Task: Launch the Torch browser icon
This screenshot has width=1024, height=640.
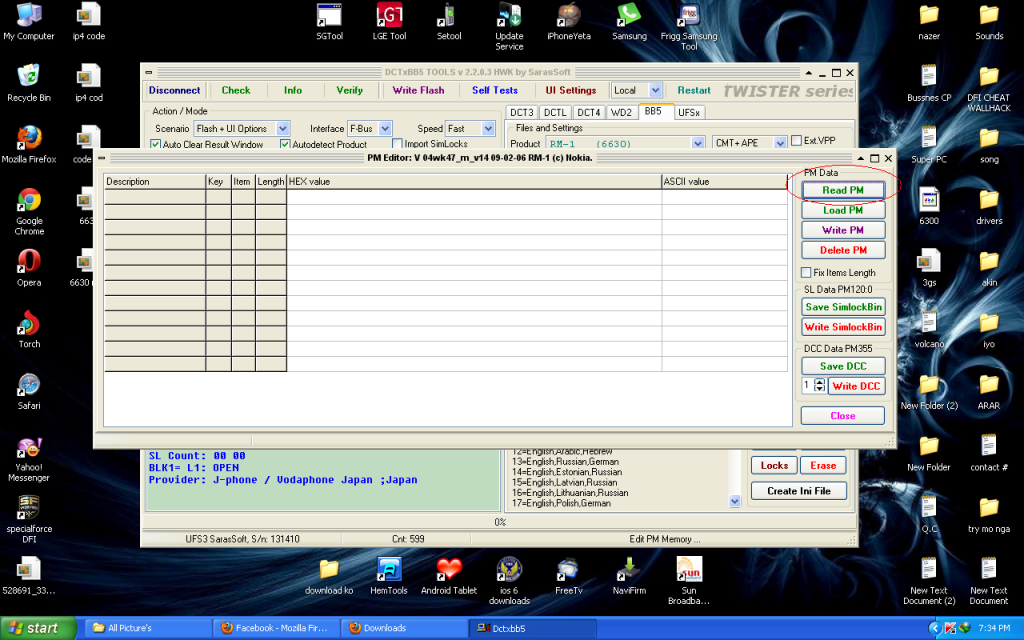Action: pyautogui.click(x=29, y=323)
